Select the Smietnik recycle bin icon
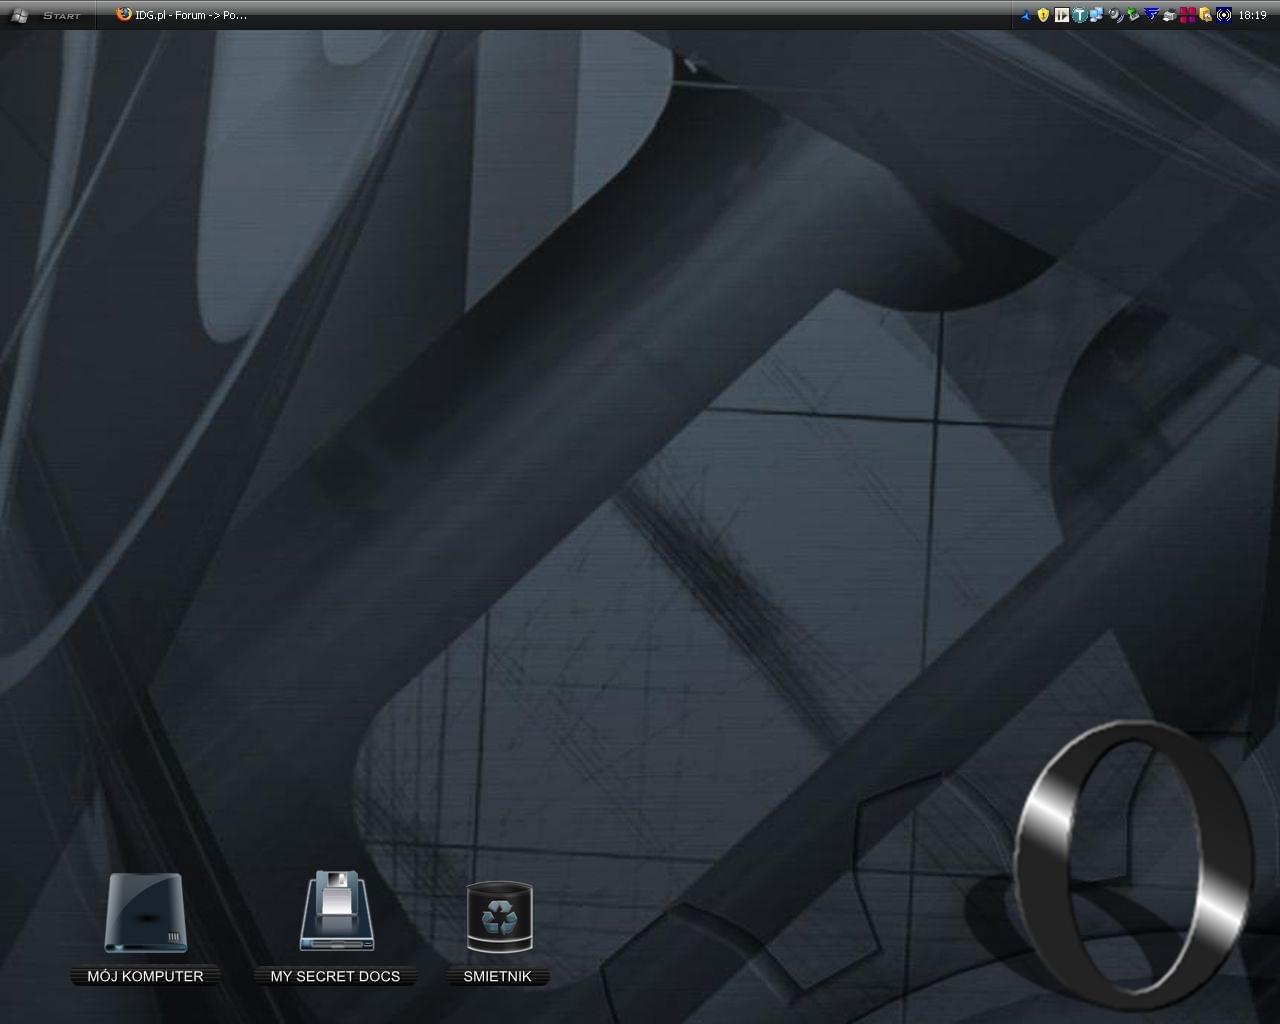 499,916
